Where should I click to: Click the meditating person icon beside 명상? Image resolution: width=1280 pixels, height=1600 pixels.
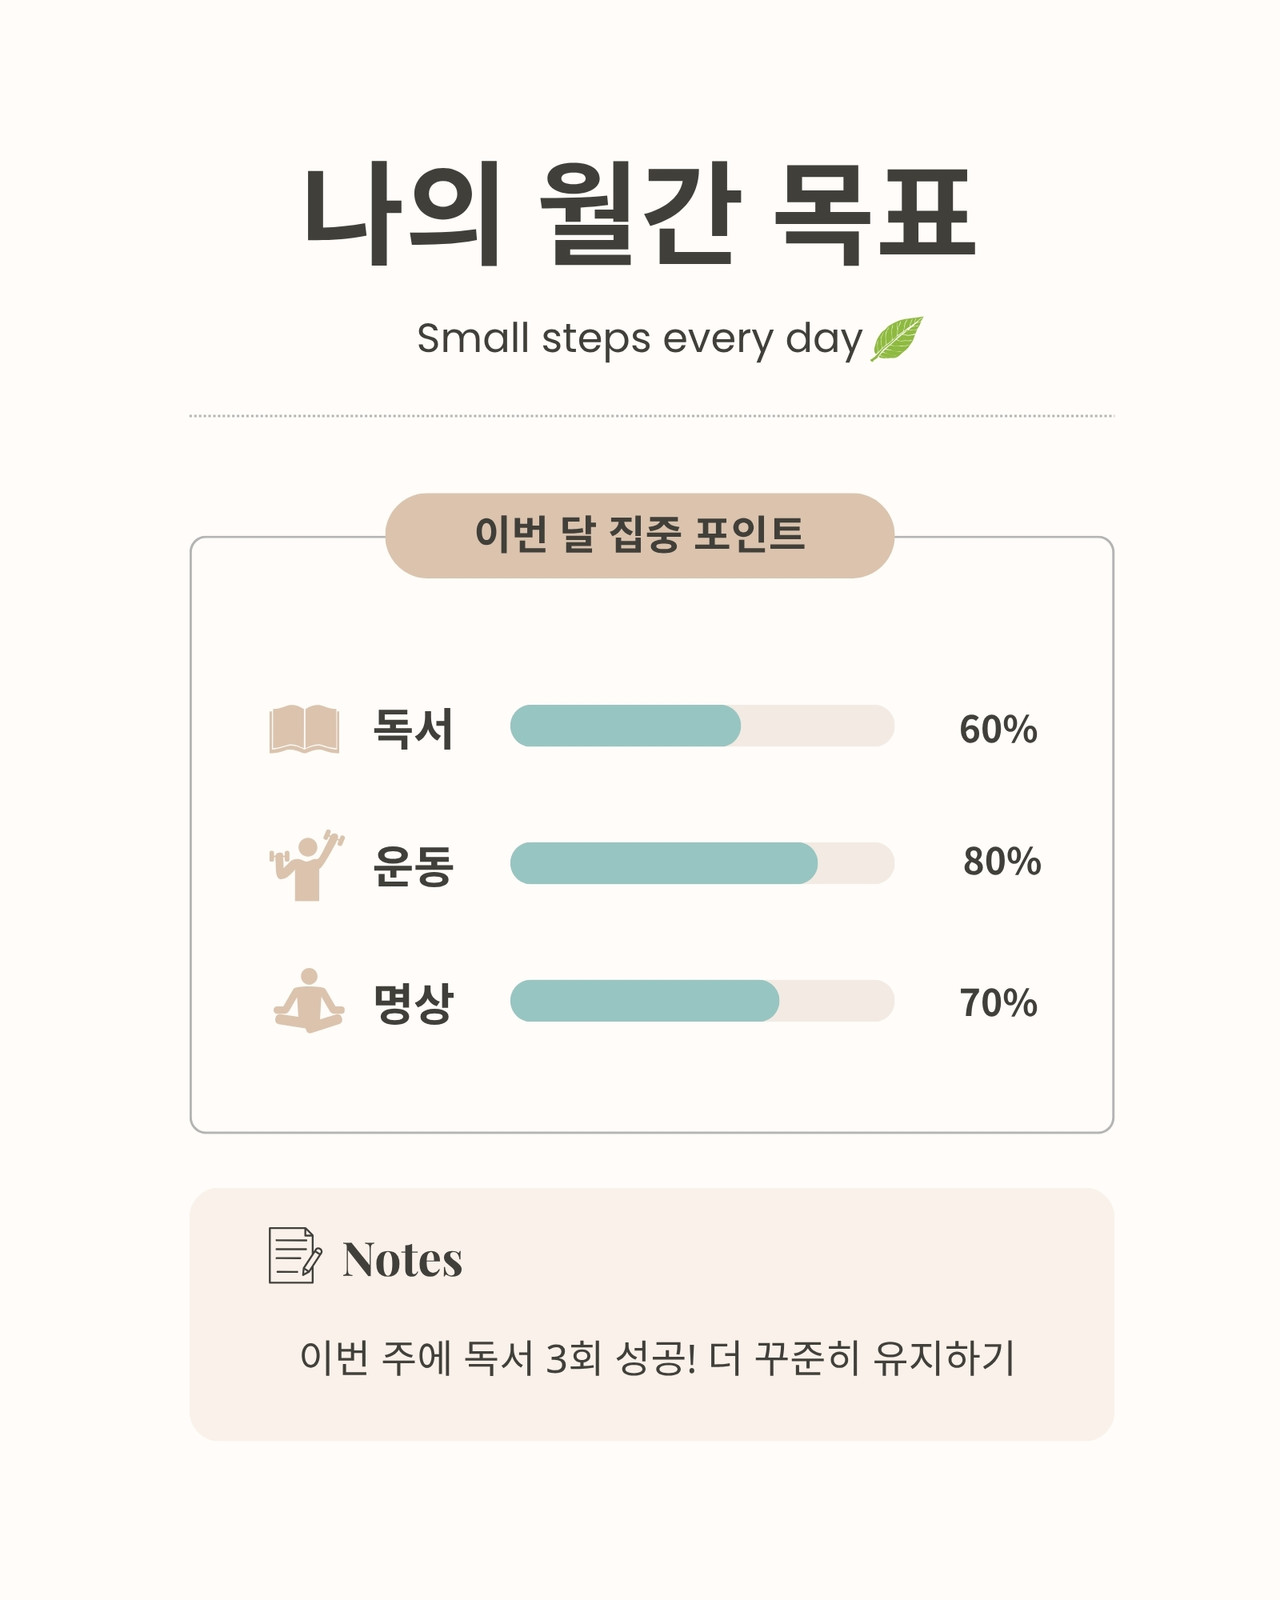tap(309, 1000)
